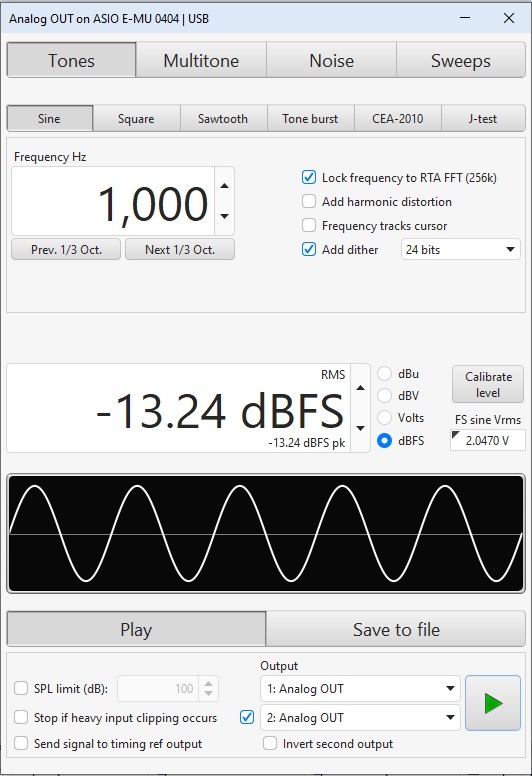Select the dBV units radio button
The height and width of the screenshot is (776, 532).
pos(385,395)
